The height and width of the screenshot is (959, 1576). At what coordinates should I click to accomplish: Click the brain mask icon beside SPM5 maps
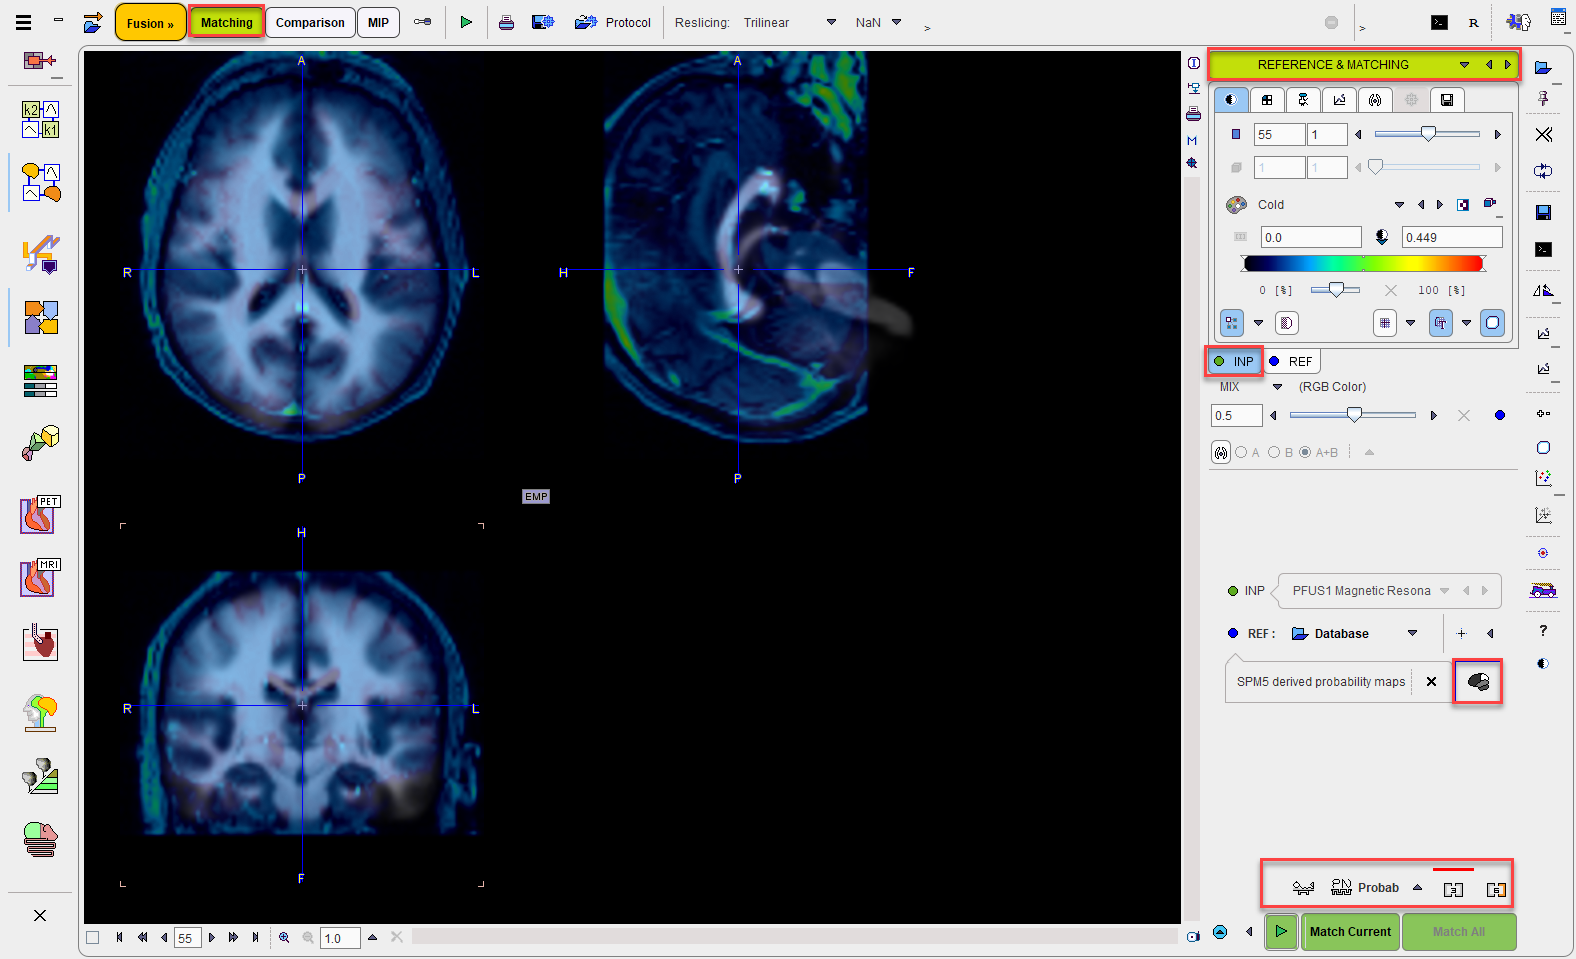(1478, 682)
